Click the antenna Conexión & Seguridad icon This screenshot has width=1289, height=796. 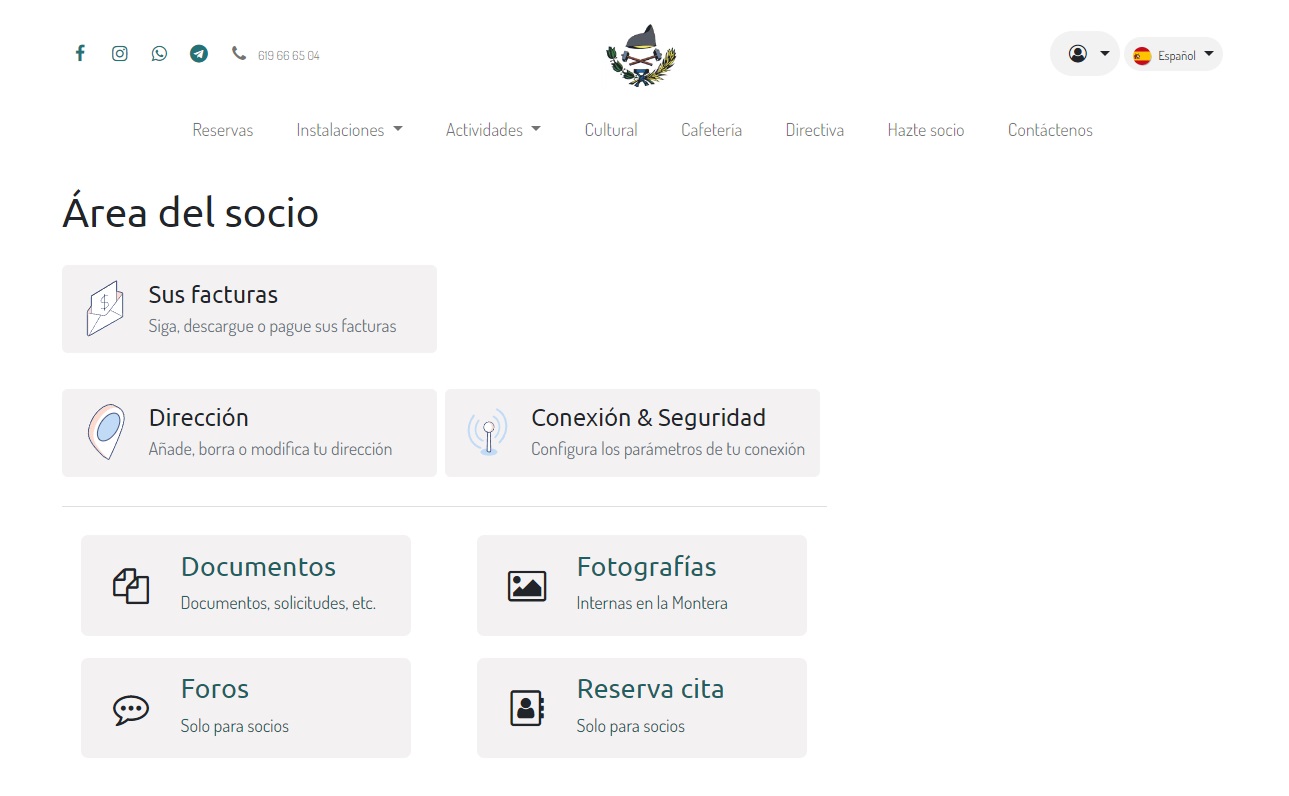coord(488,432)
